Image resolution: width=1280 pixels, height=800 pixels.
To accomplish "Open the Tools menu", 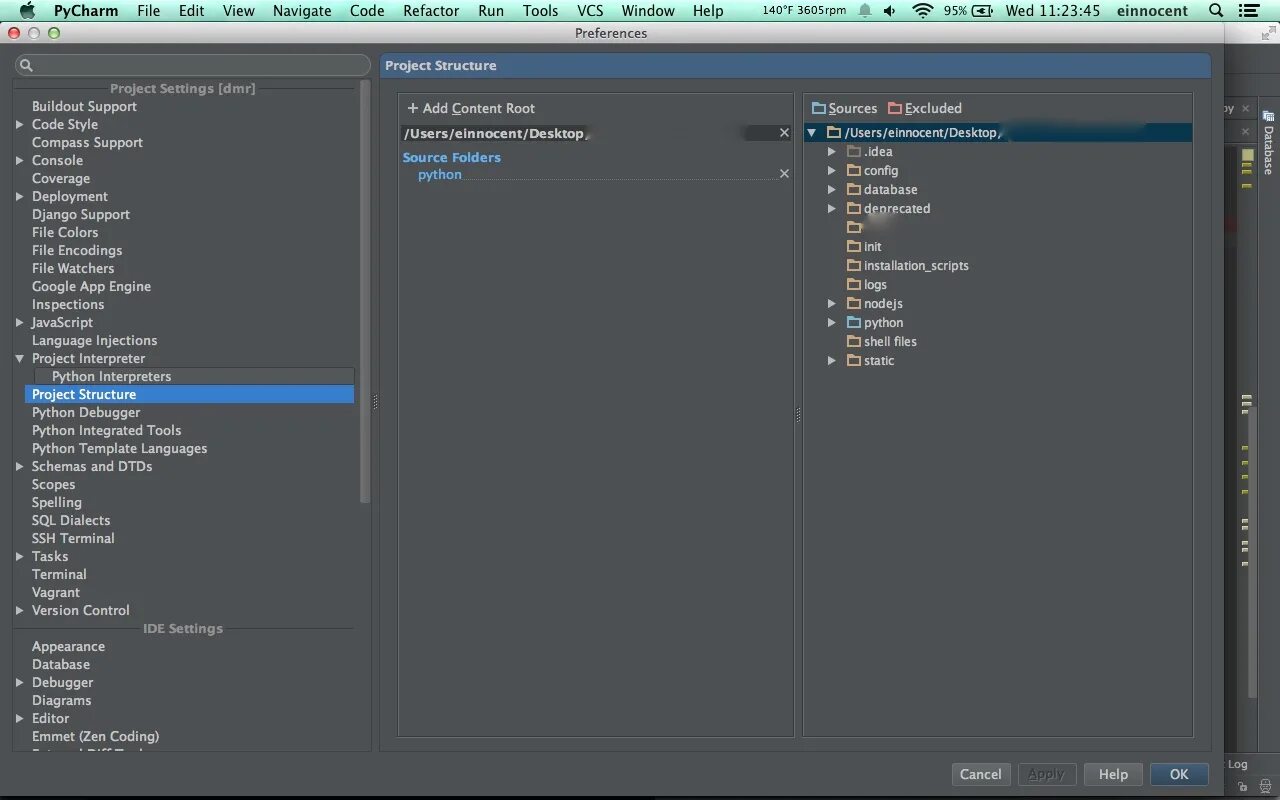I will pos(540,11).
